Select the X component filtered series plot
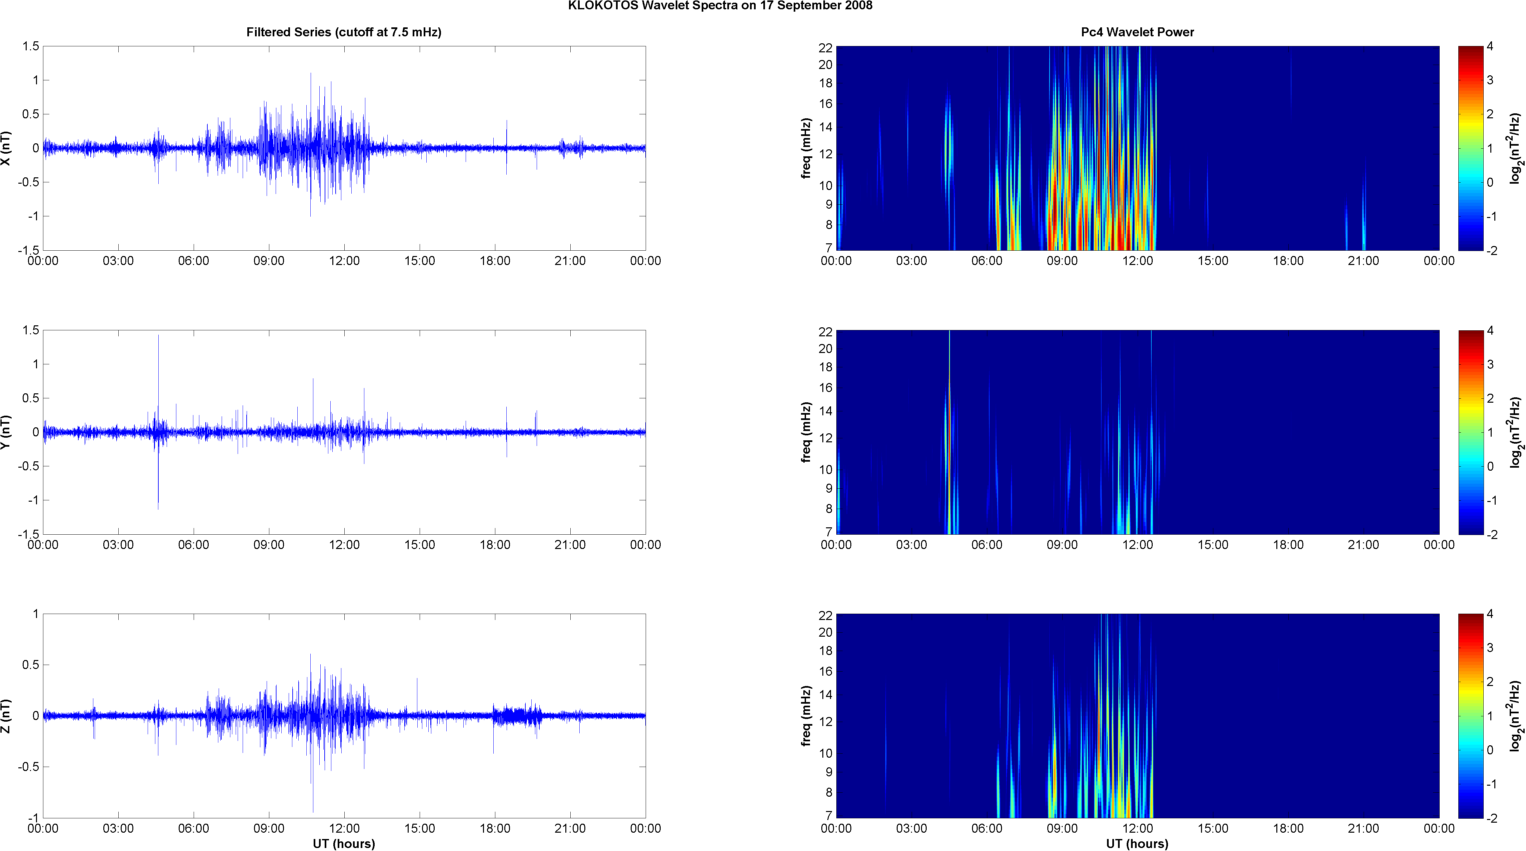 (343, 148)
